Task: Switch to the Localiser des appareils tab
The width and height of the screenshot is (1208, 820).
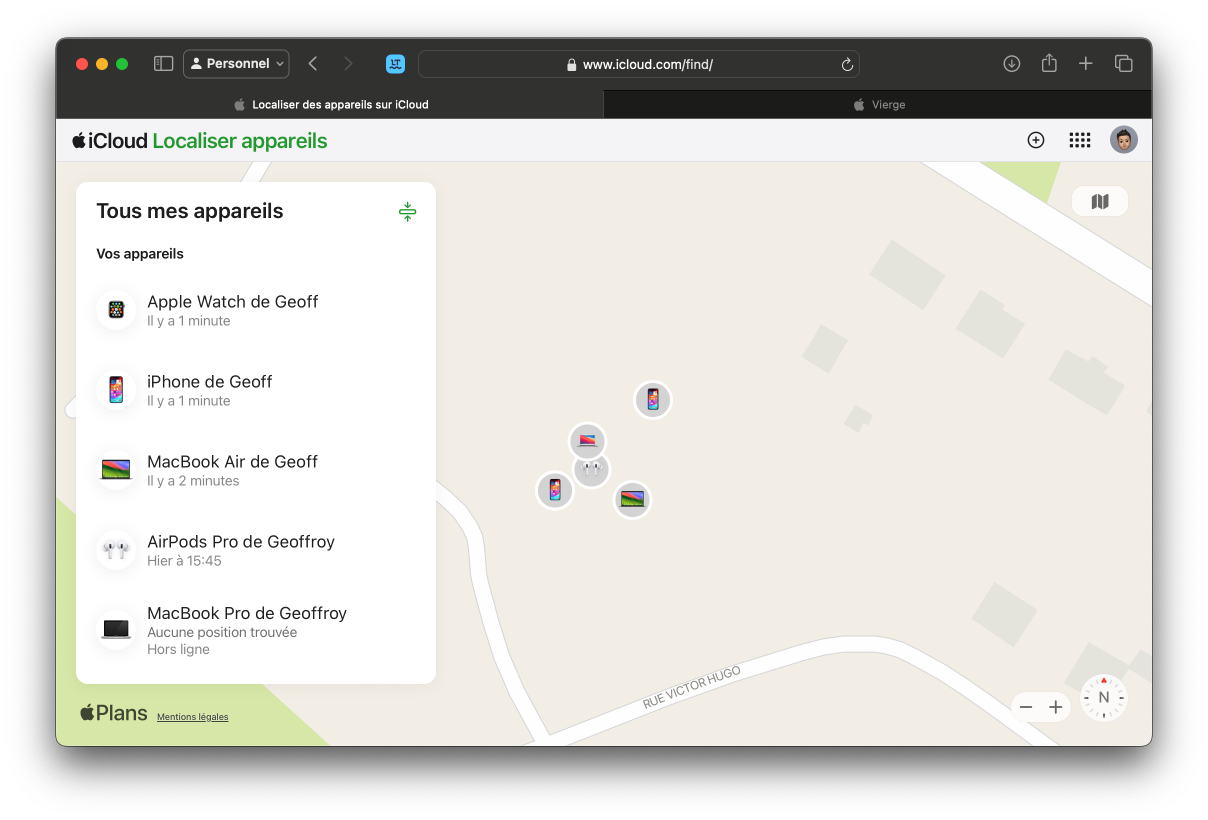Action: tap(330, 104)
